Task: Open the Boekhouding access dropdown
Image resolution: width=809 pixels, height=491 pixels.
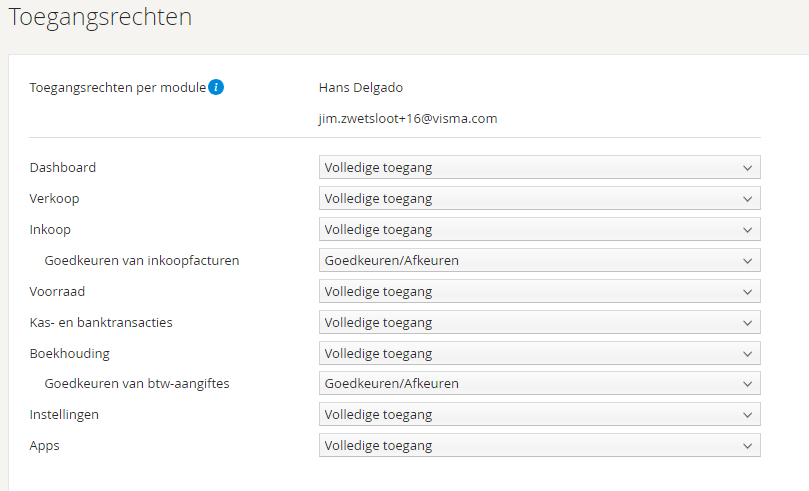Action: (x=539, y=354)
